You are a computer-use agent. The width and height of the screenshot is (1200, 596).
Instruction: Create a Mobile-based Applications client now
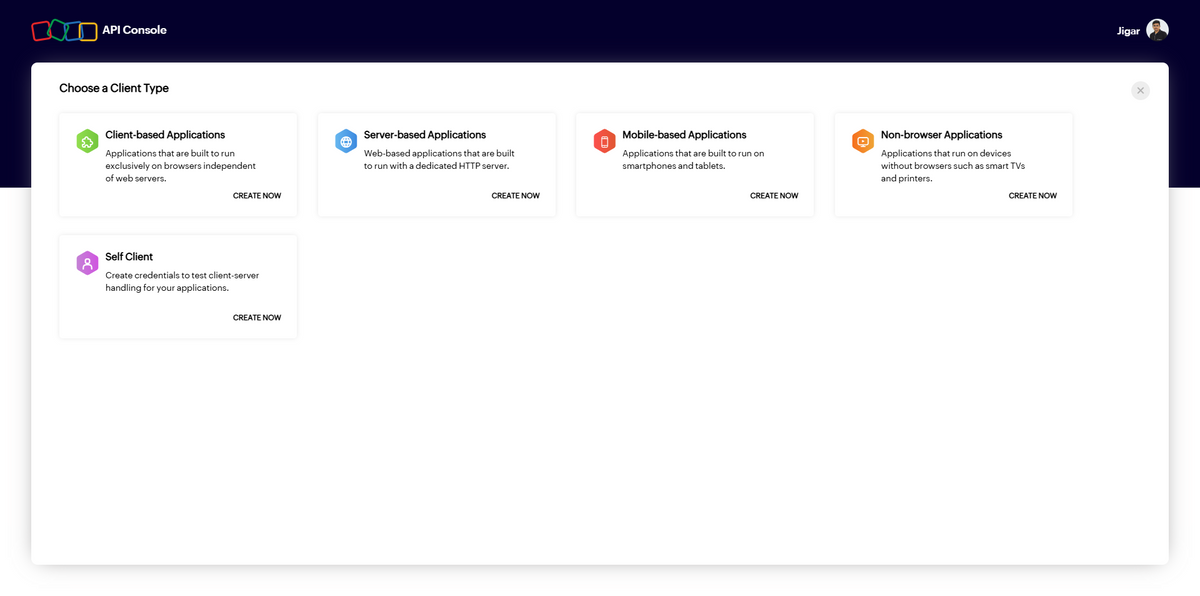click(x=774, y=196)
